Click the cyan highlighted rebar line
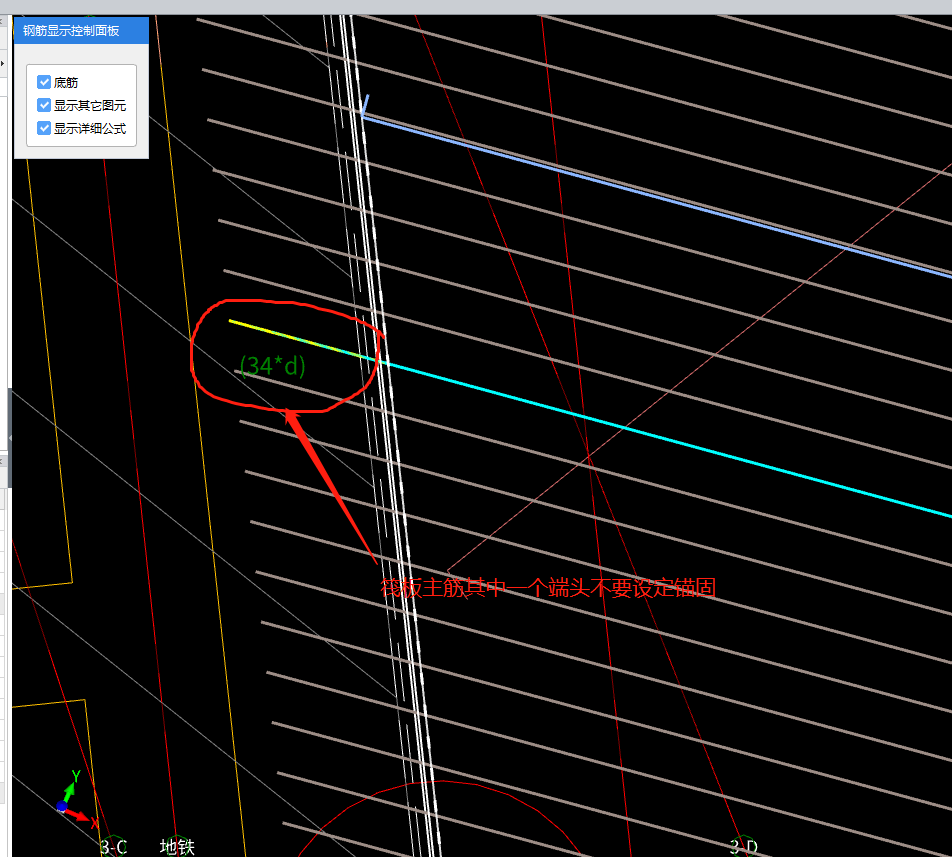This screenshot has width=952, height=857. pos(668,439)
